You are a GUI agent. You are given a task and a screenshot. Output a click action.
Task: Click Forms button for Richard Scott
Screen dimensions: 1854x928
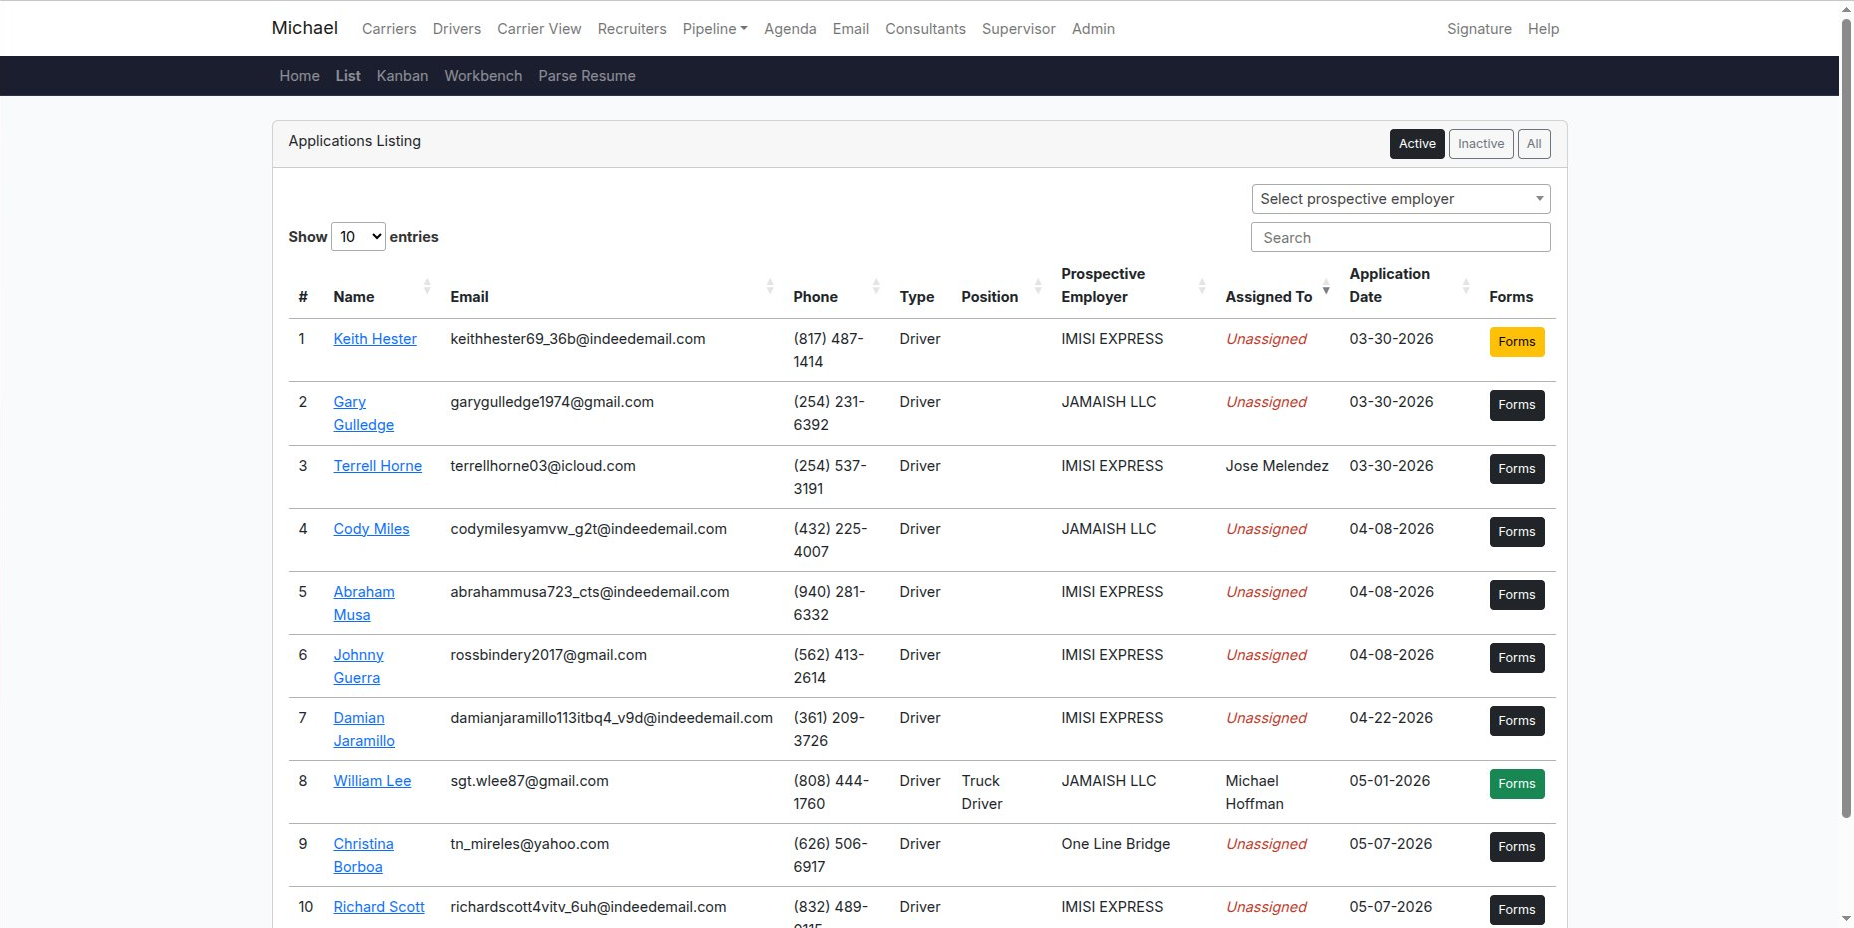click(1517, 910)
